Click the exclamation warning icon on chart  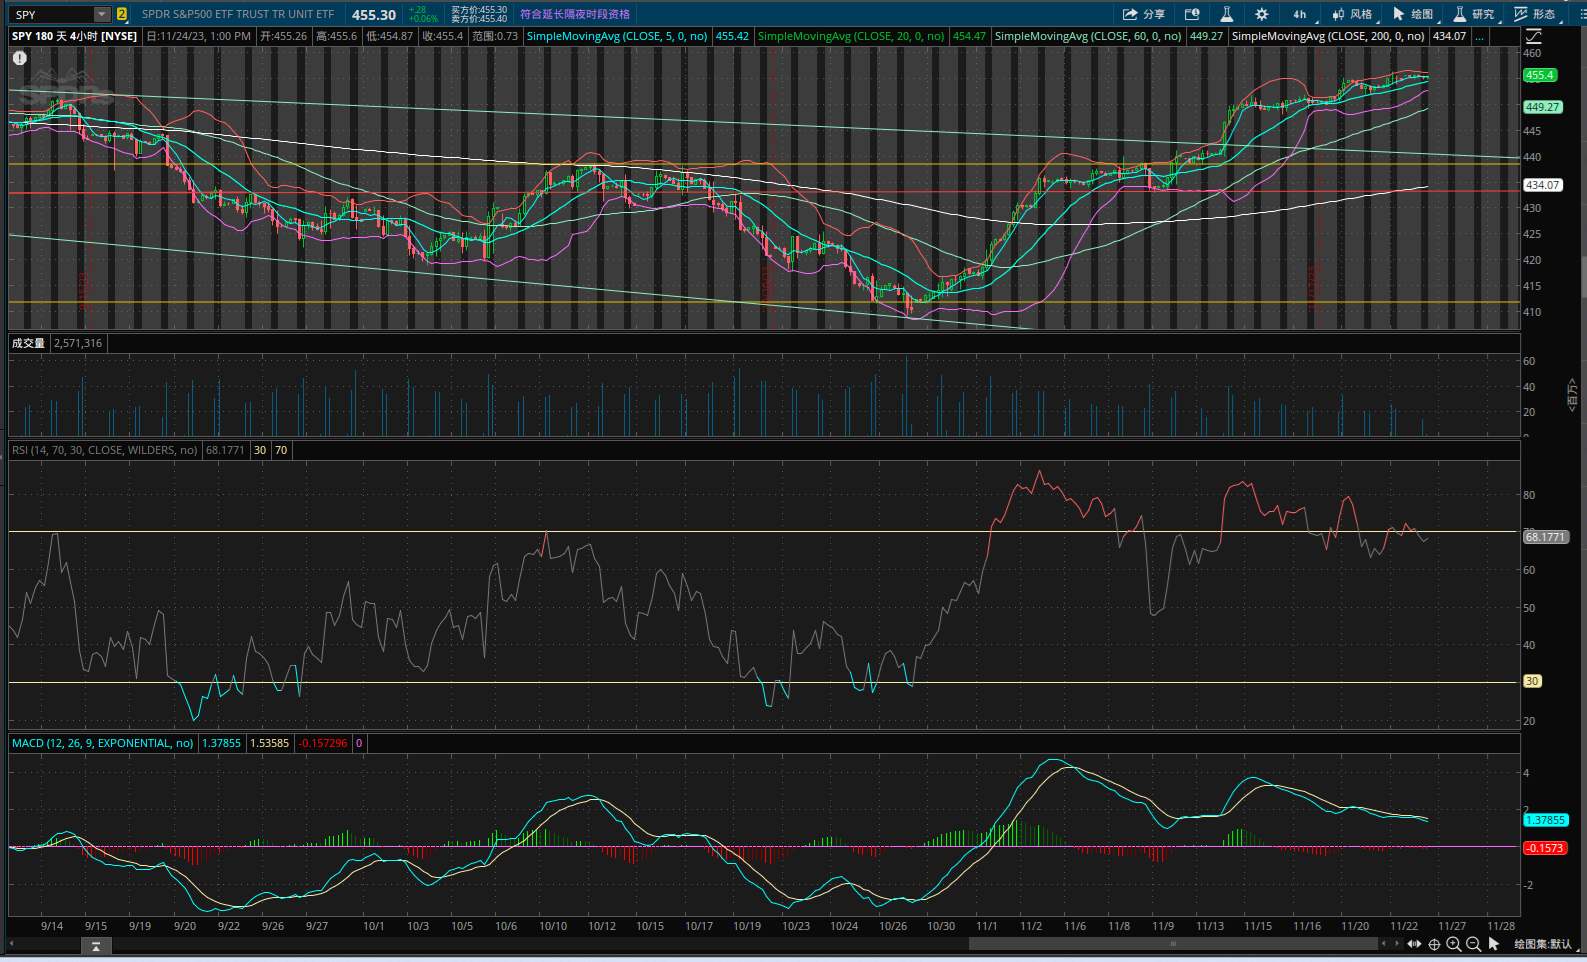click(x=19, y=58)
